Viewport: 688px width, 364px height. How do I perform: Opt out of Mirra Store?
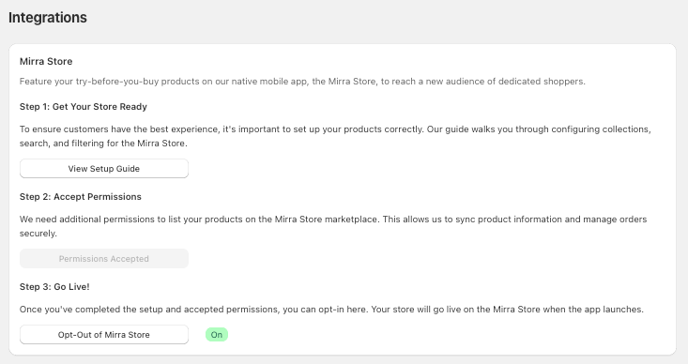[104, 335]
